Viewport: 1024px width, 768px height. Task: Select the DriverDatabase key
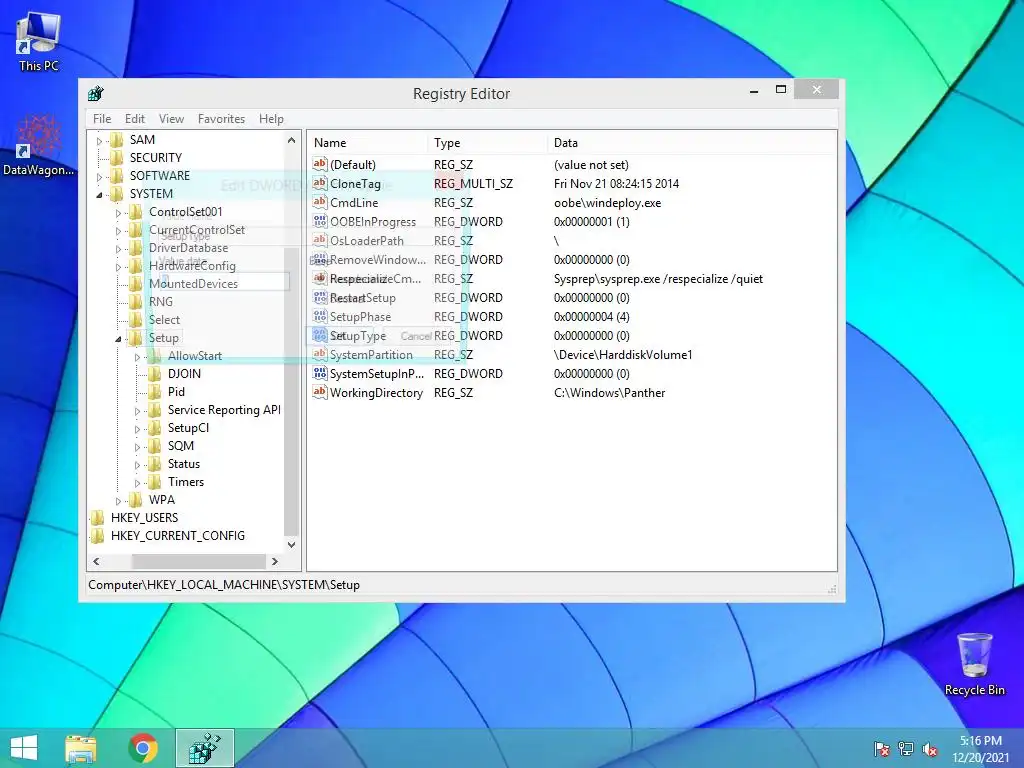point(188,248)
